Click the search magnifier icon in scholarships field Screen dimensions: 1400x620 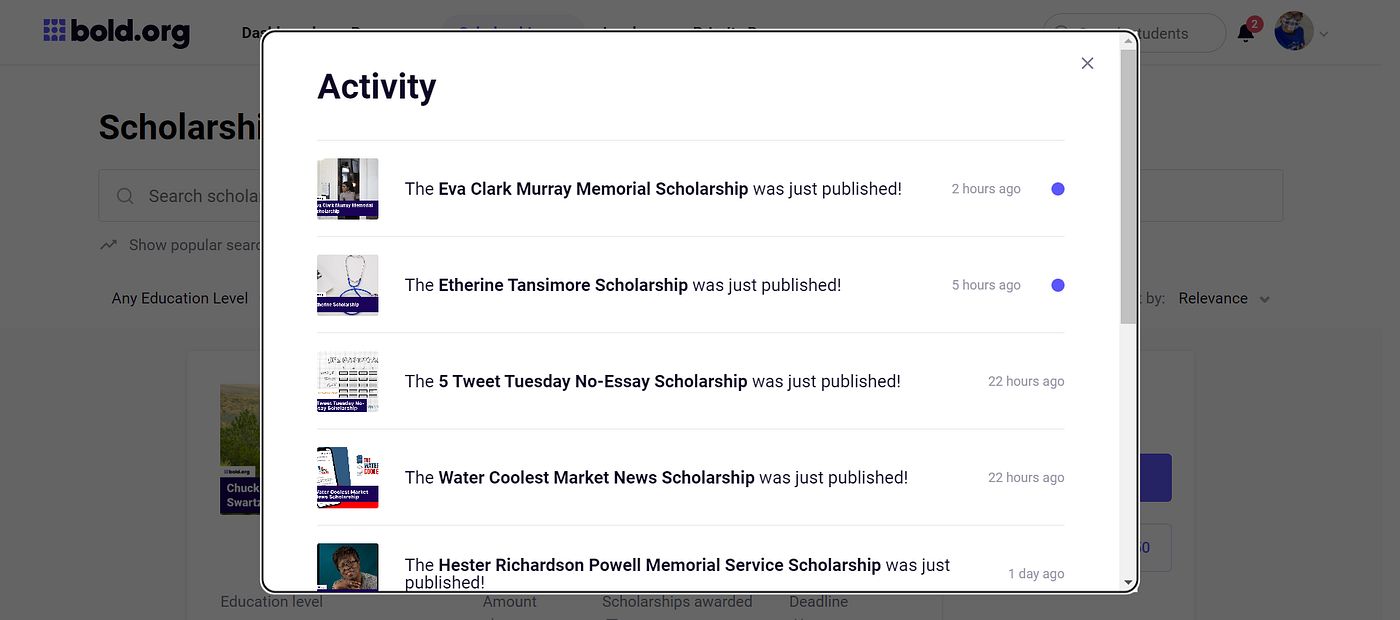(125, 196)
